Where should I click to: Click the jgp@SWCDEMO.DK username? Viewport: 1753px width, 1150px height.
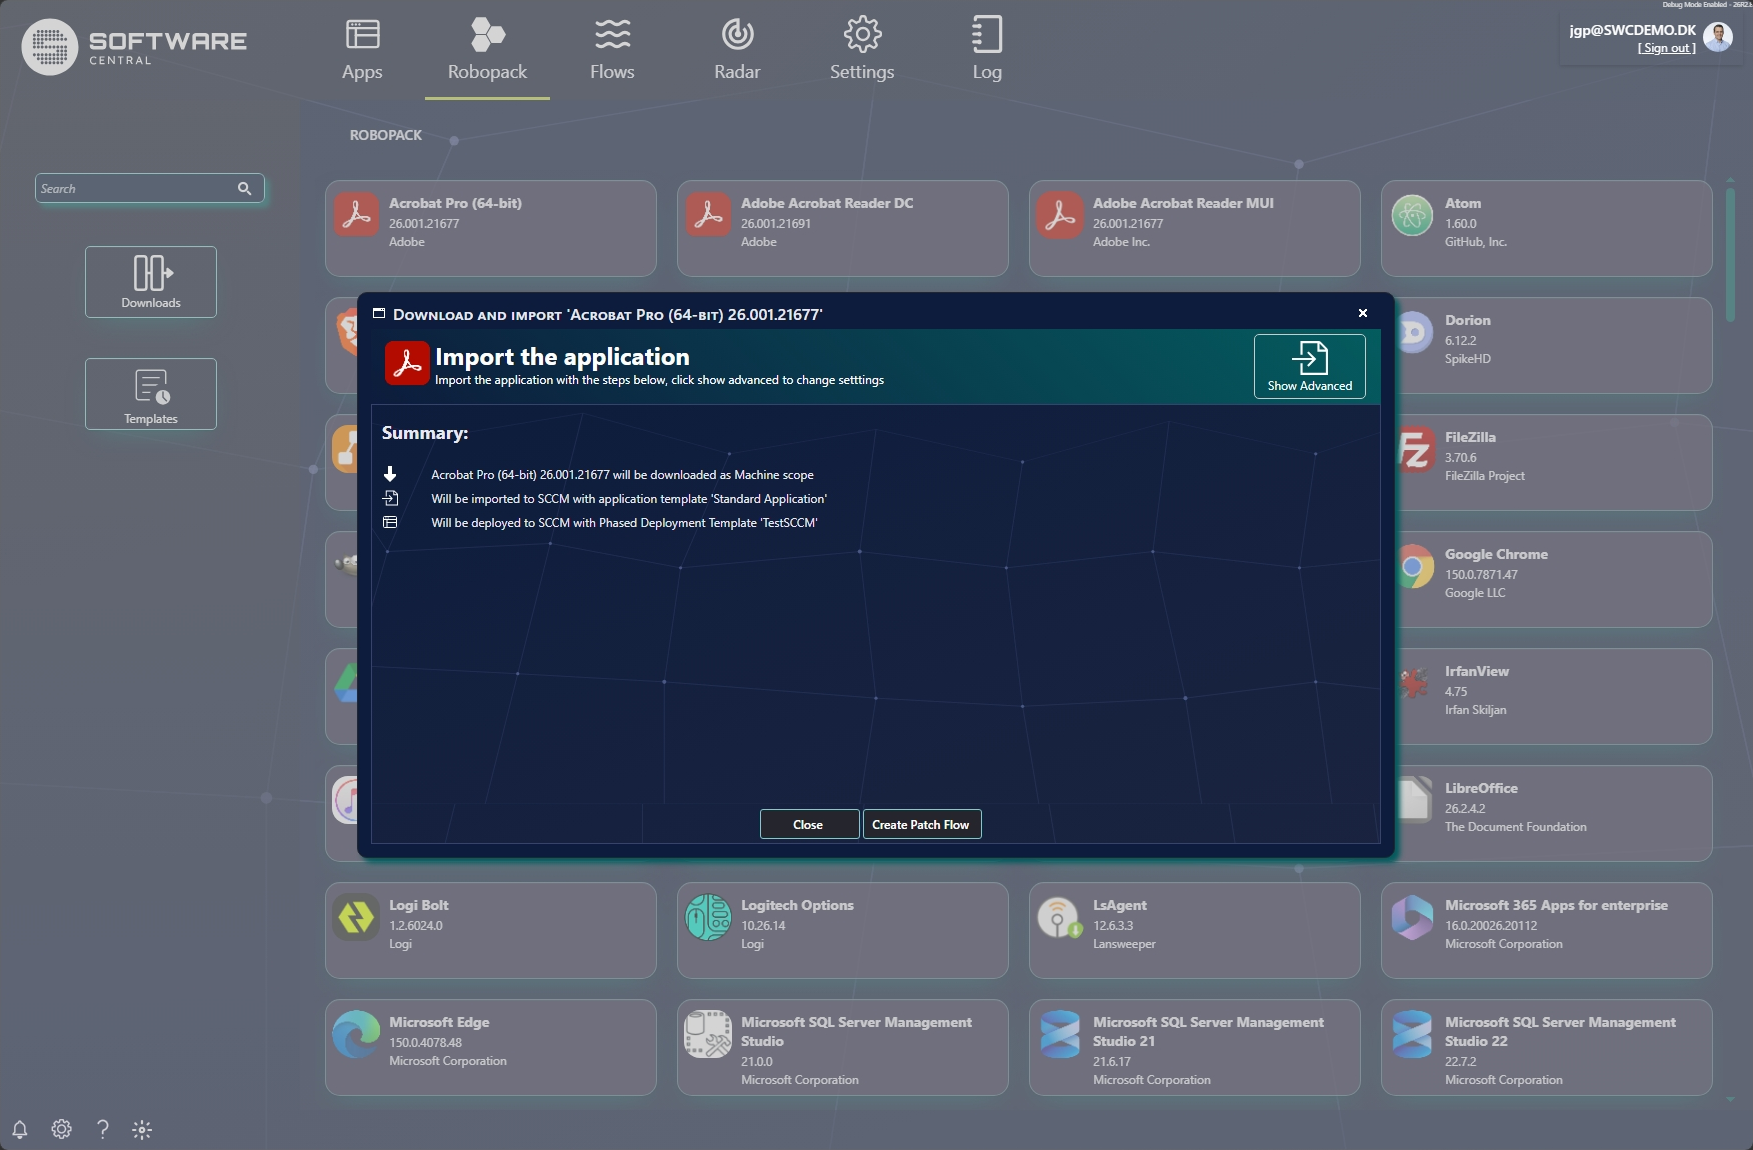coord(1632,30)
